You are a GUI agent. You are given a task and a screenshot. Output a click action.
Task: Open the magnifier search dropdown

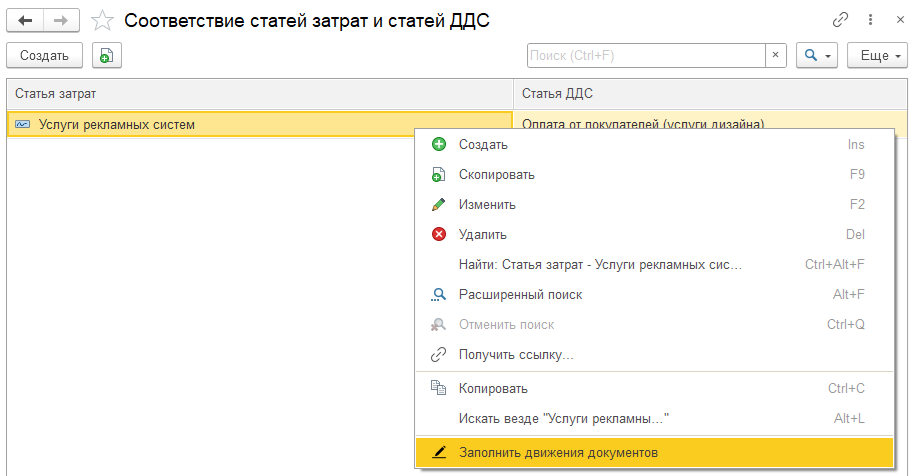tap(817, 55)
